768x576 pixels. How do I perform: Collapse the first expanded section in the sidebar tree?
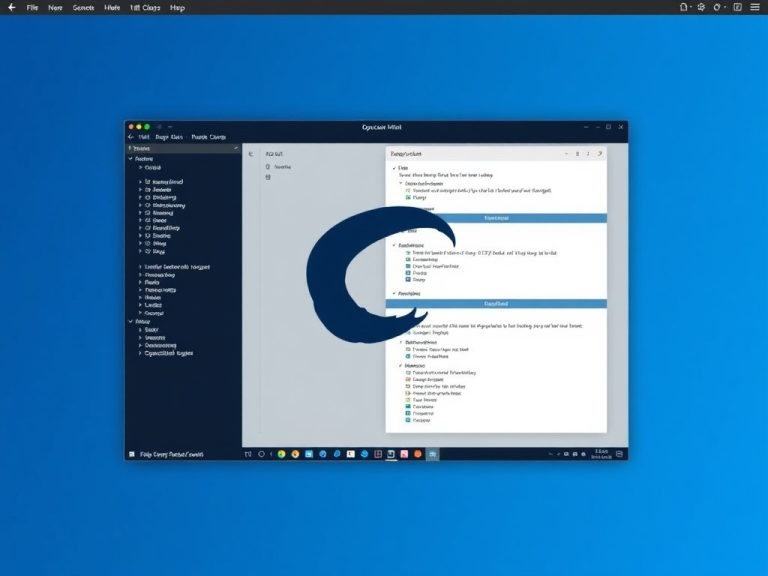point(131,159)
